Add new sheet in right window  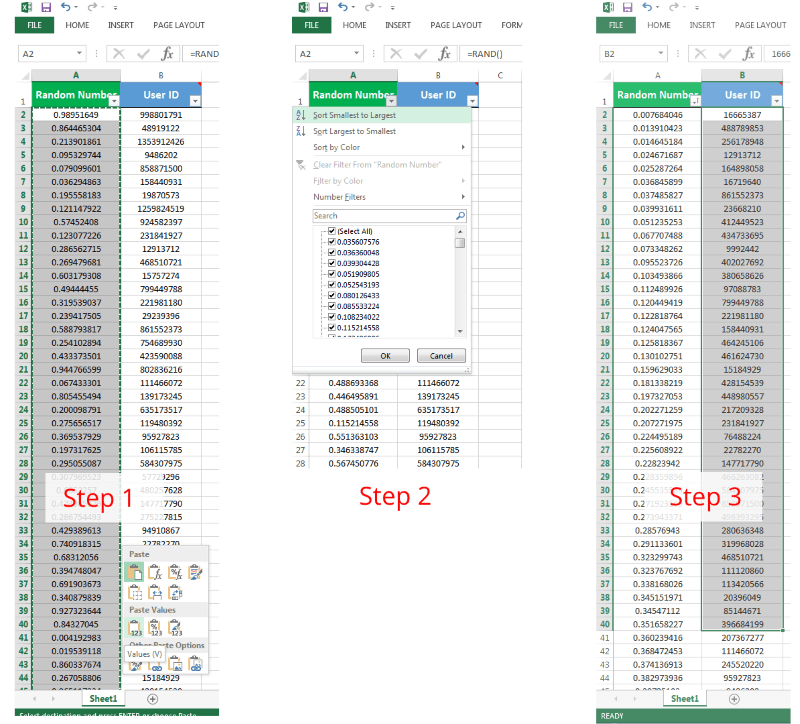coord(734,698)
